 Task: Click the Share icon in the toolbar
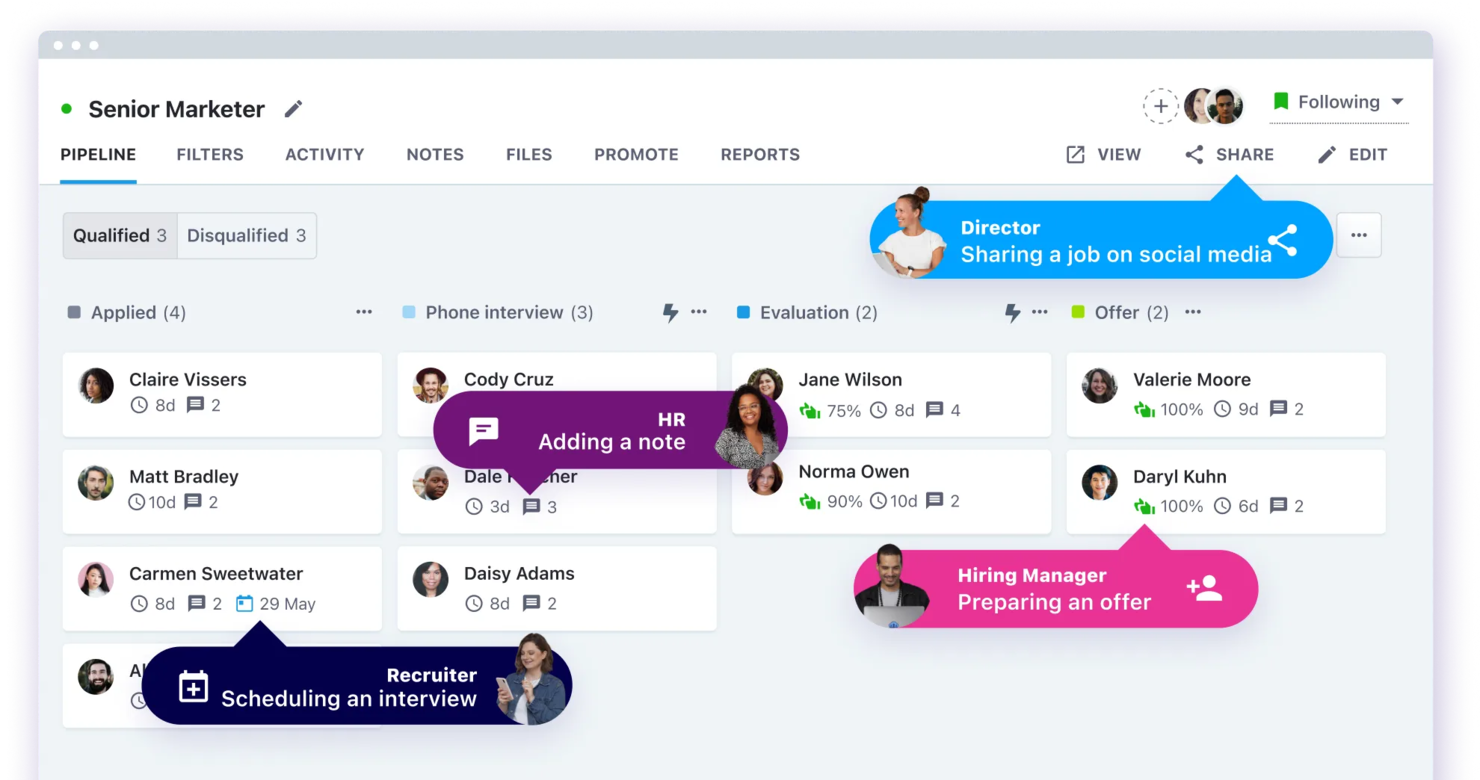click(1193, 154)
